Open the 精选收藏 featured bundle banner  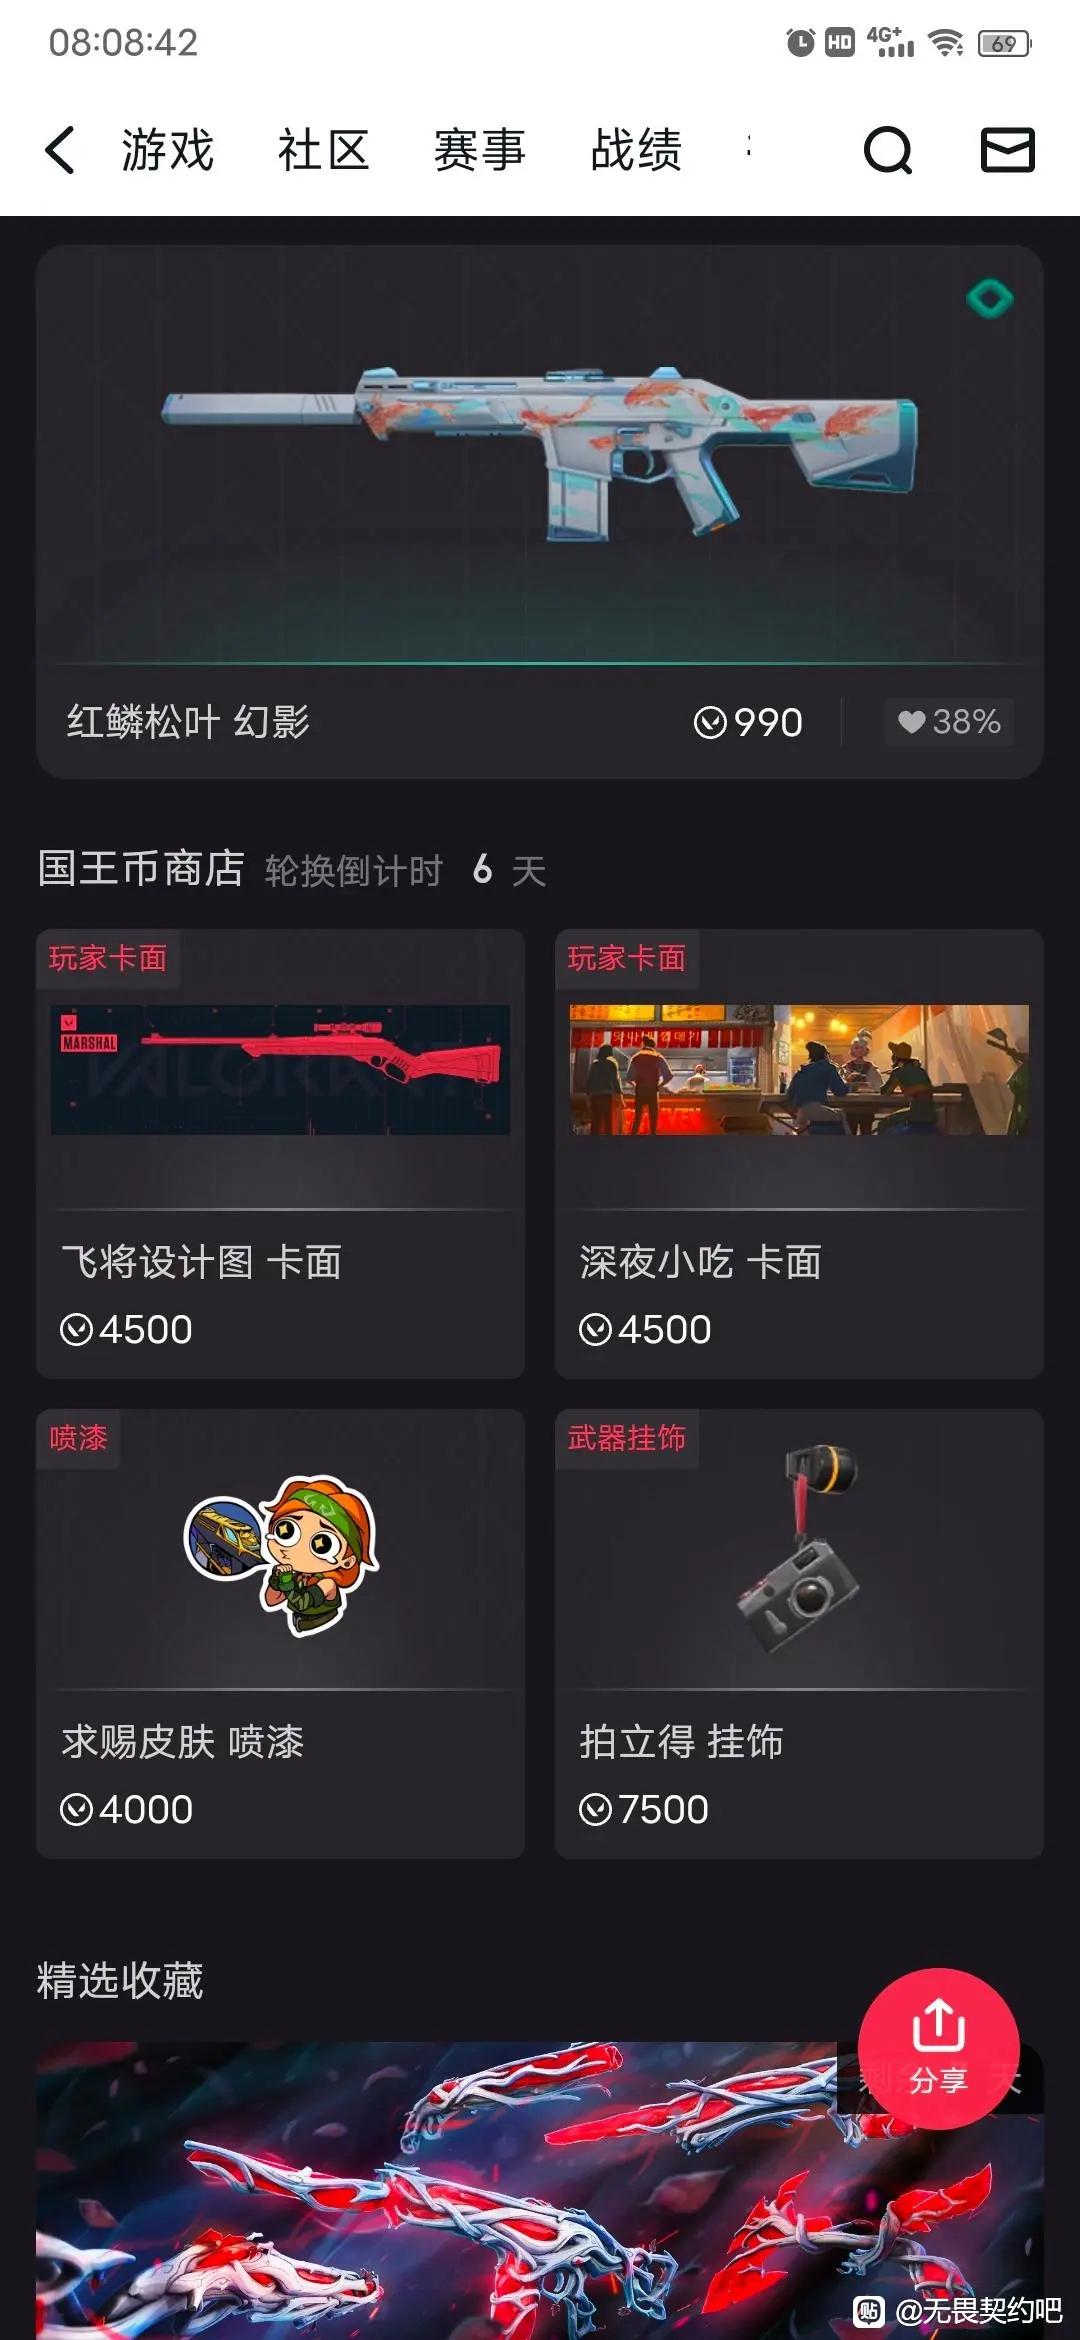coord(540,2190)
